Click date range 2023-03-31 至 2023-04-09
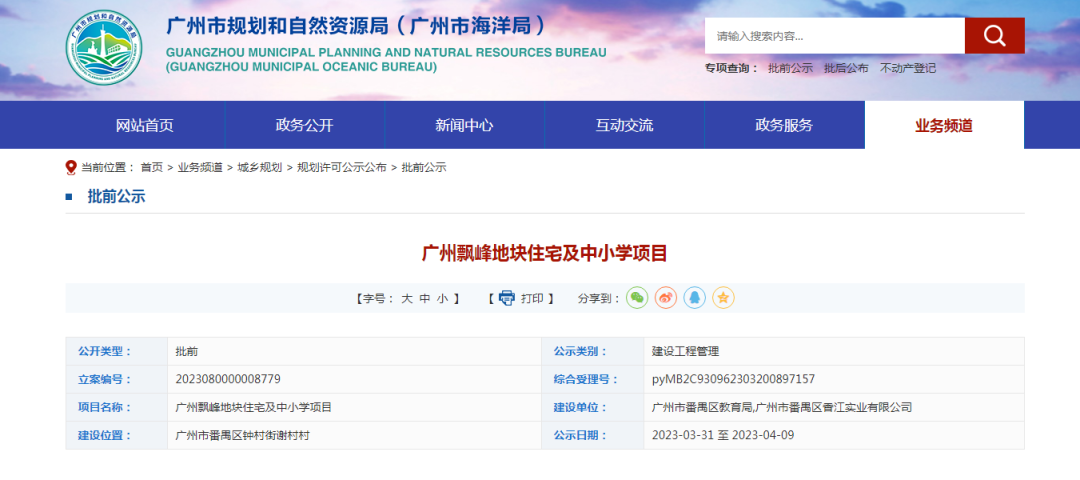This screenshot has width=1080, height=480. (x=723, y=435)
